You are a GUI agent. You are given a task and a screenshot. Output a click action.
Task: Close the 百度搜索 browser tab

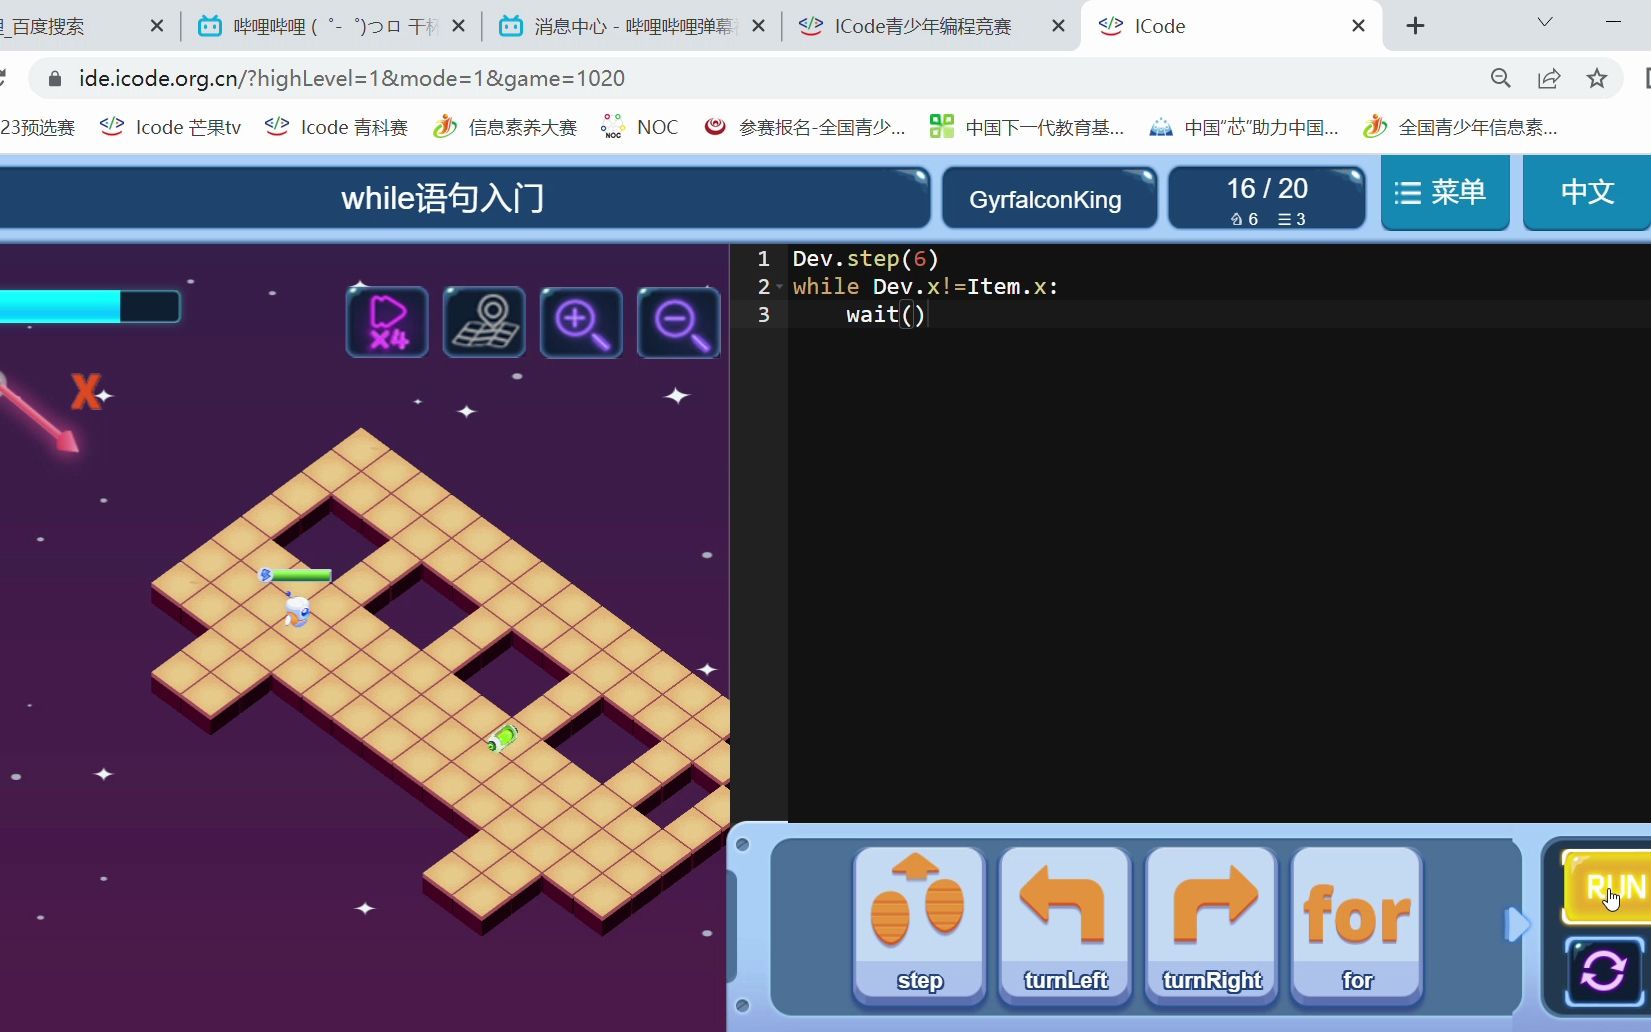coord(157,26)
